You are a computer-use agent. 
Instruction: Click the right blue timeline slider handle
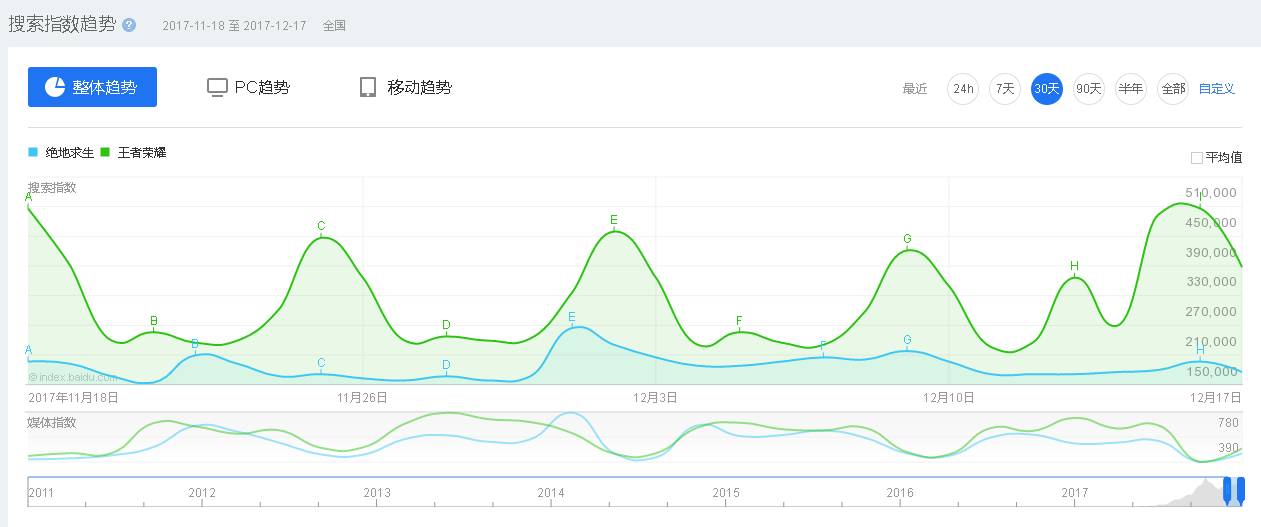pos(1240,489)
